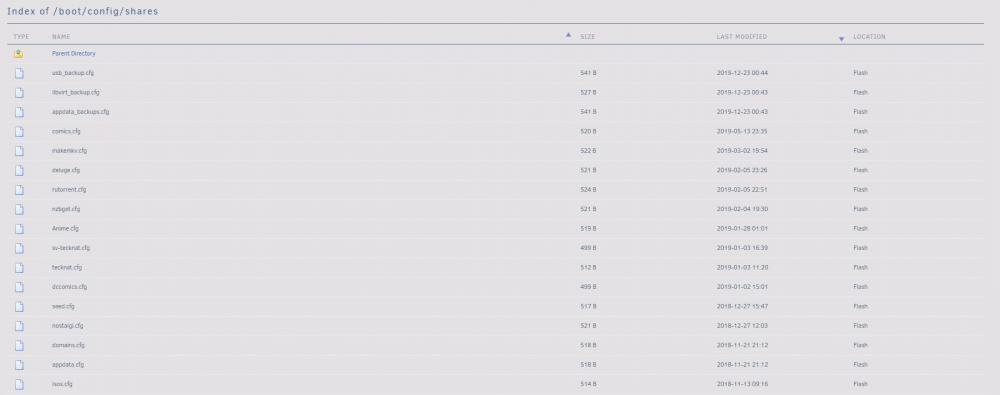Click the 514 B size of isos.cfg
Image resolution: width=1000 pixels, height=395 pixels.
point(588,384)
